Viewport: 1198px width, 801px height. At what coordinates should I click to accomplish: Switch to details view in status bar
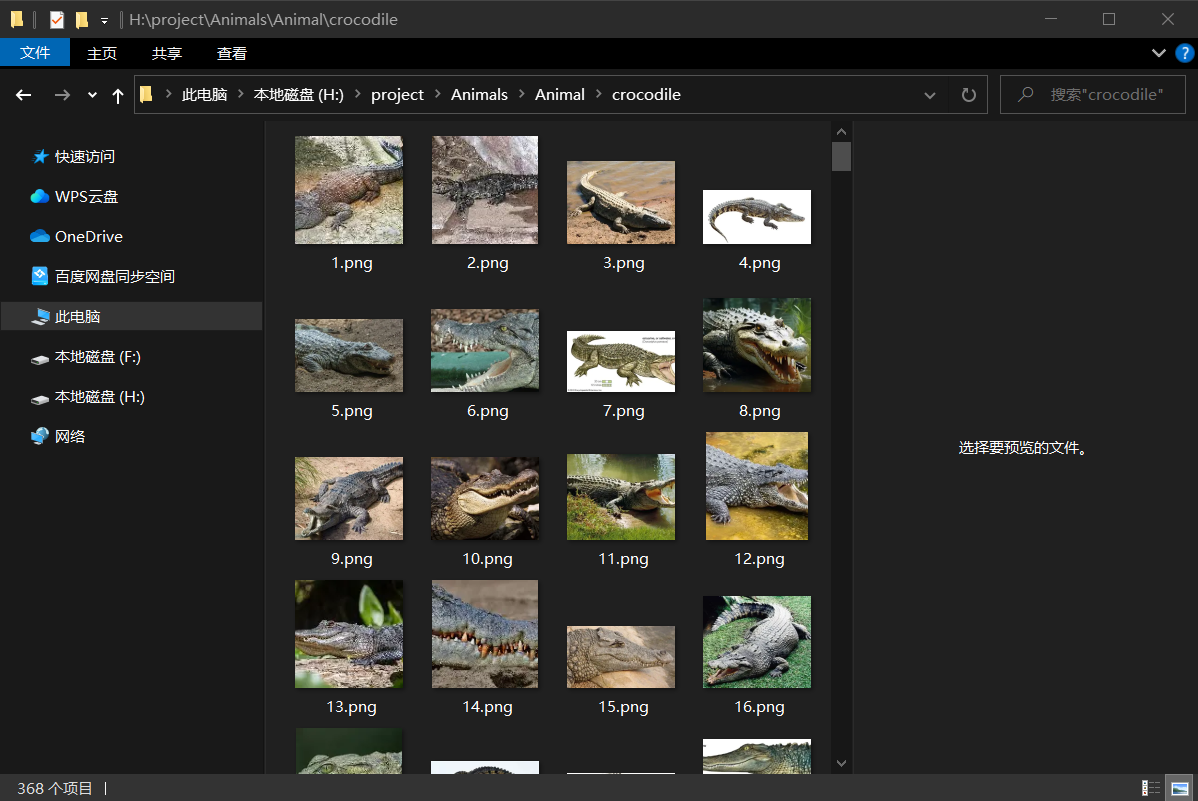(1151, 788)
